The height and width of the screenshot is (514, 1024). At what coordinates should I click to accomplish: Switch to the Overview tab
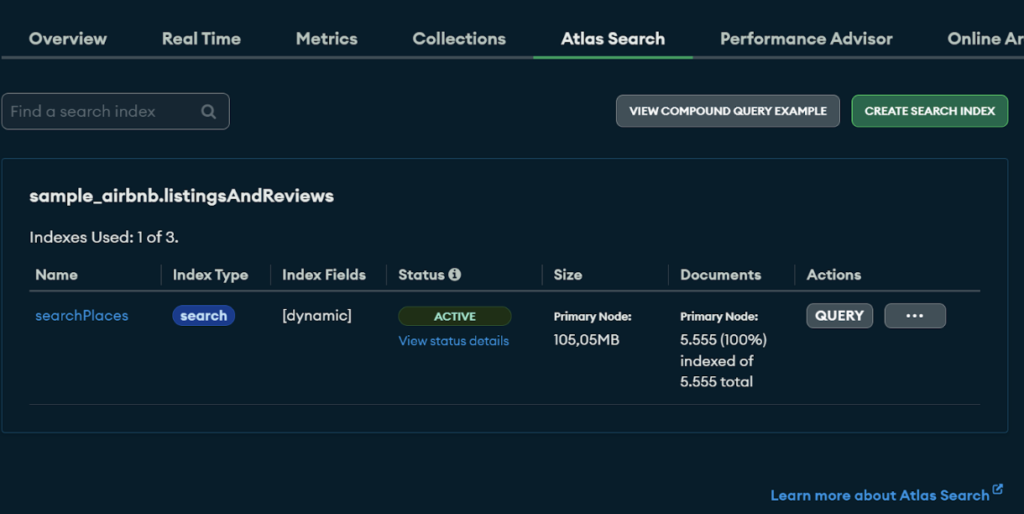(68, 39)
